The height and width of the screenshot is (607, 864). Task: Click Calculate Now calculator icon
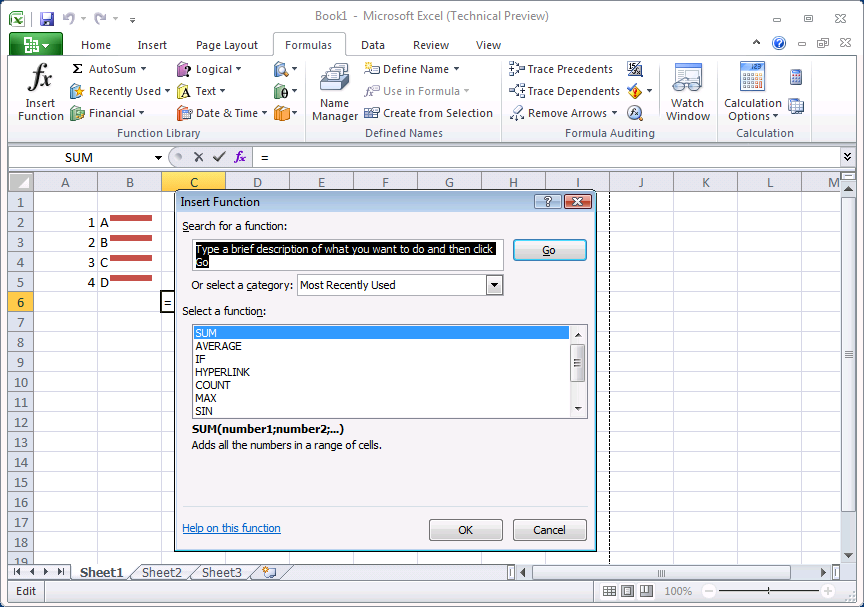click(x=796, y=77)
